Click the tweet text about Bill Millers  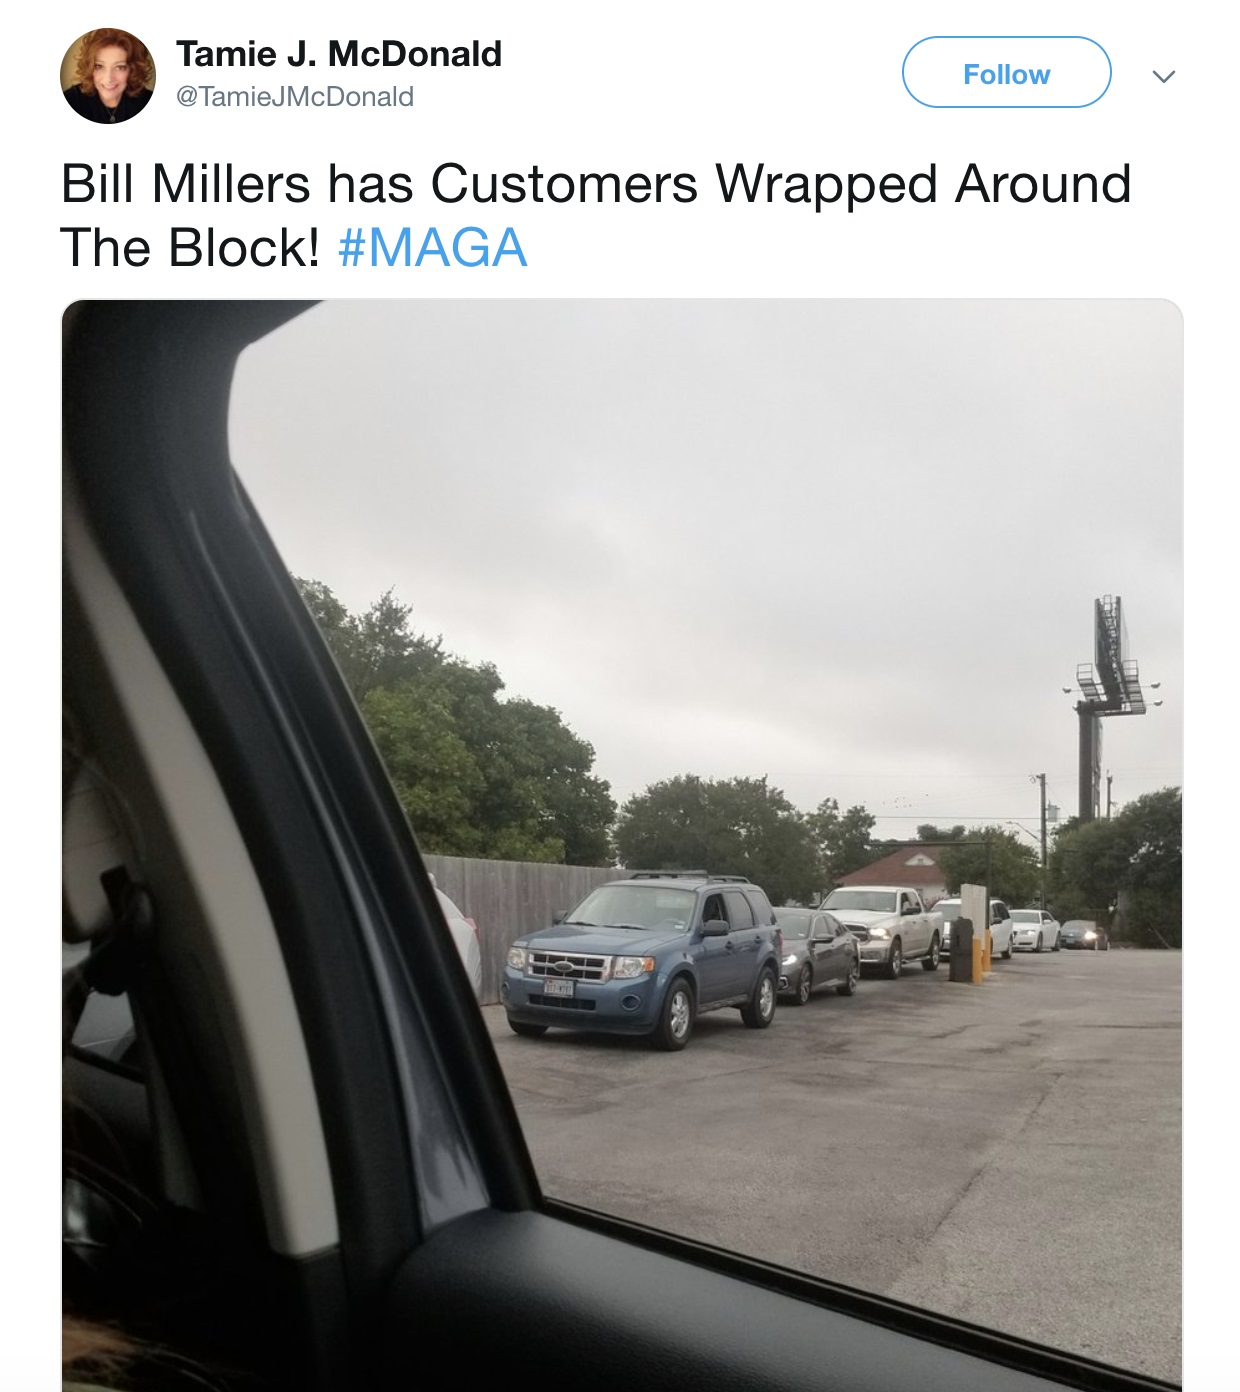(x=595, y=215)
